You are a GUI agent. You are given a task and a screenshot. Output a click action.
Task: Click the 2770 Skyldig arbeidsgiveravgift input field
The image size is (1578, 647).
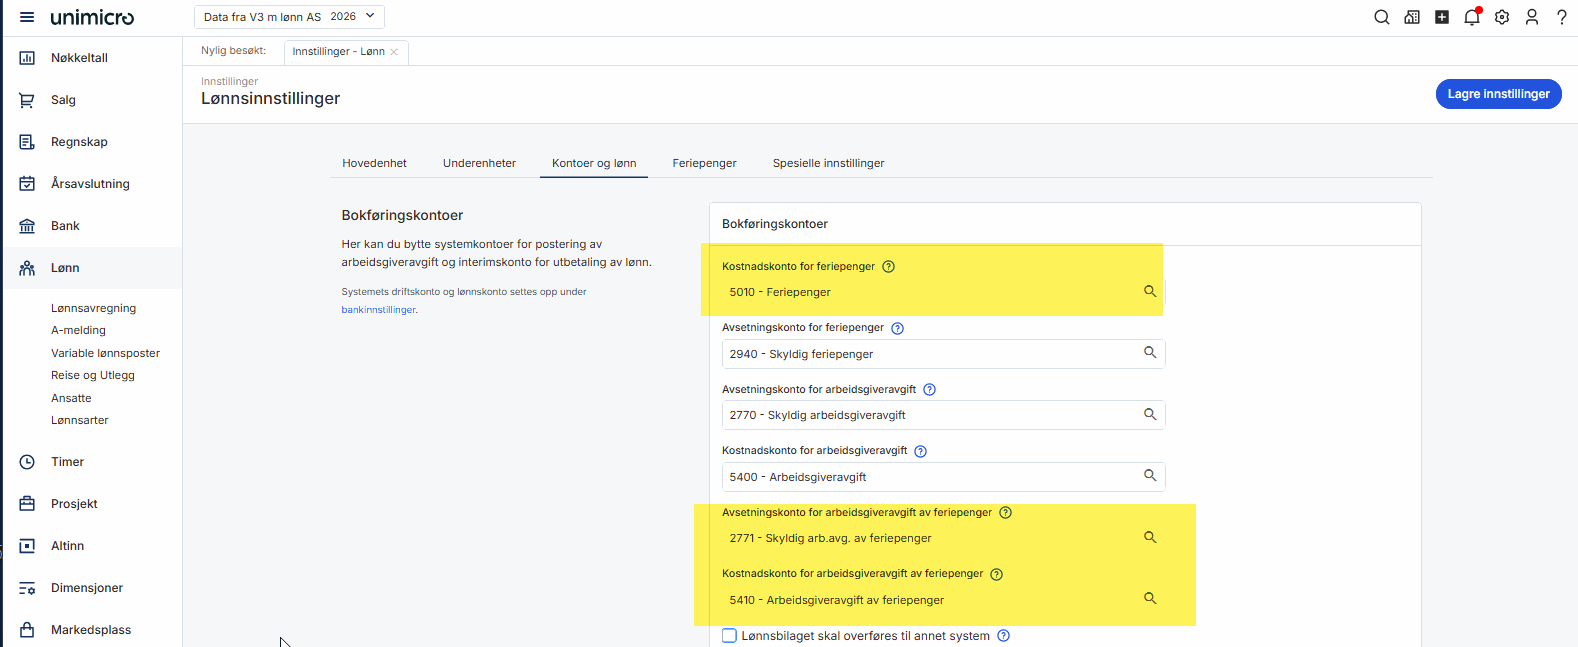tap(930, 415)
